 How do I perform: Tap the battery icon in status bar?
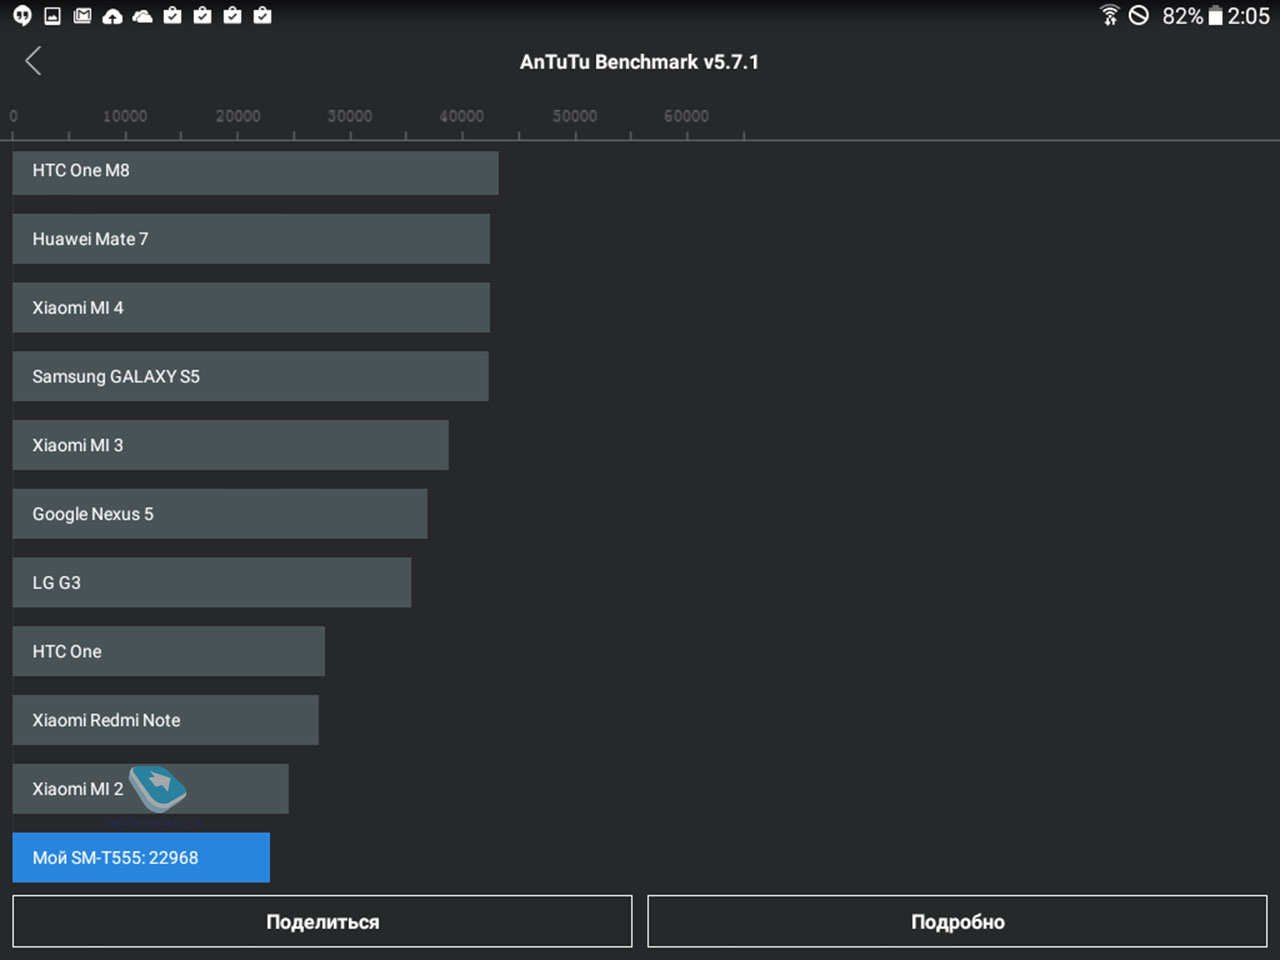(x=1215, y=15)
